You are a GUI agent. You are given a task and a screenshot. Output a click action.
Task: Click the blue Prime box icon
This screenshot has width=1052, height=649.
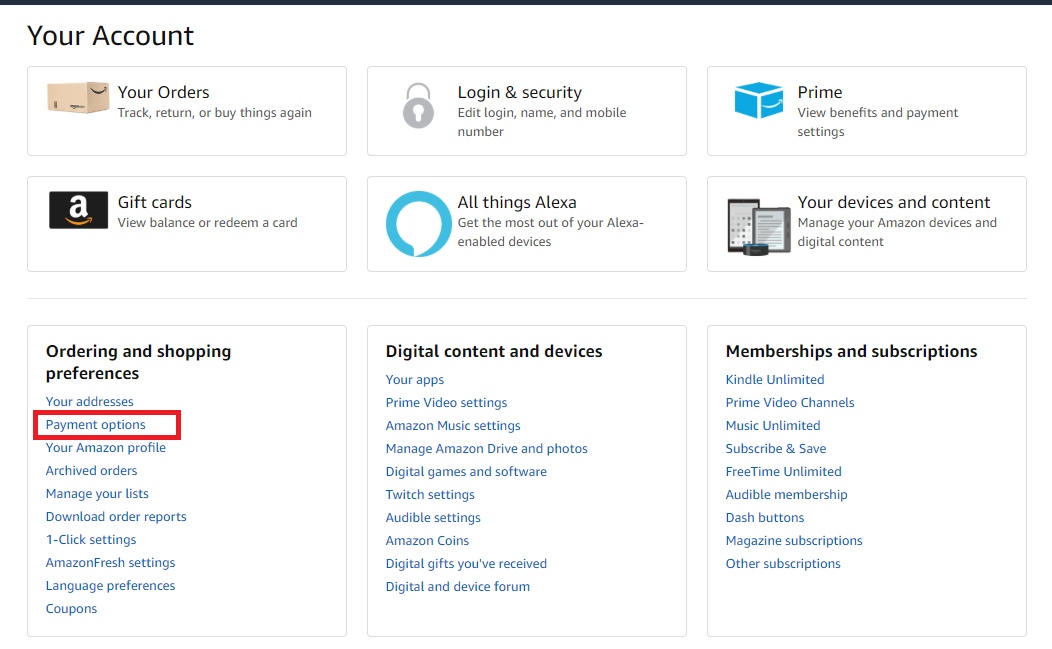758,101
